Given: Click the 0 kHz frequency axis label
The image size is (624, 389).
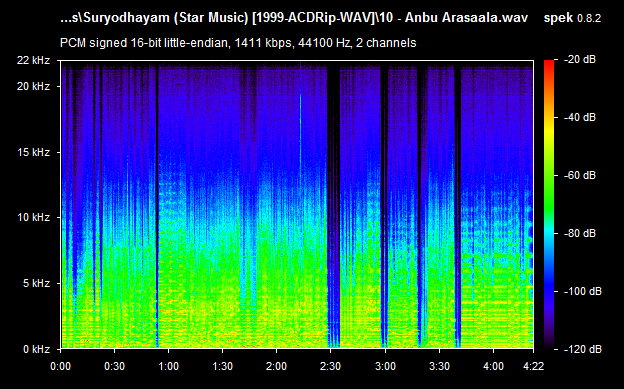Looking at the screenshot, I should coord(37,349).
